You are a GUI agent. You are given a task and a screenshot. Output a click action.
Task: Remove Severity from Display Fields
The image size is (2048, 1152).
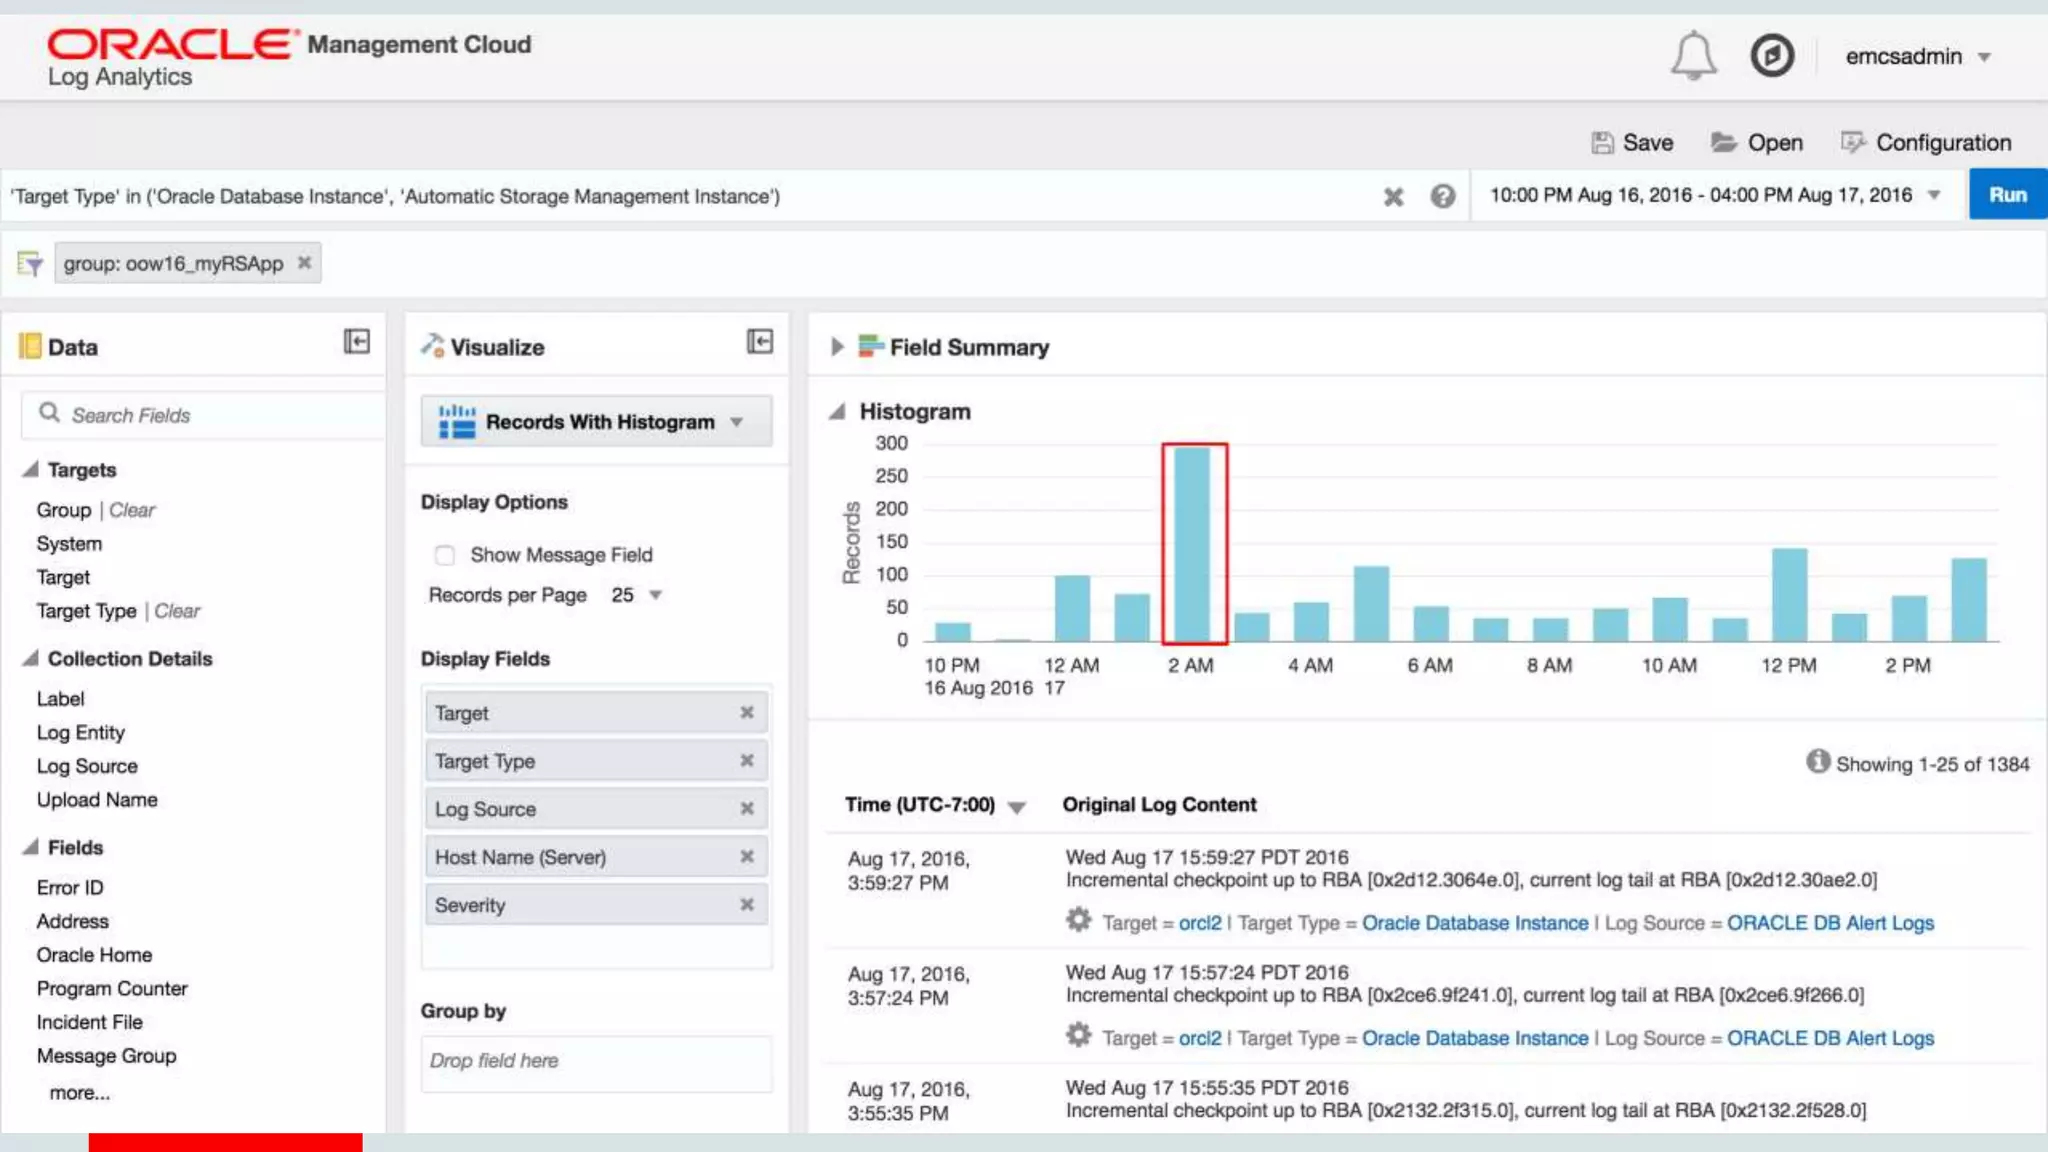(746, 905)
